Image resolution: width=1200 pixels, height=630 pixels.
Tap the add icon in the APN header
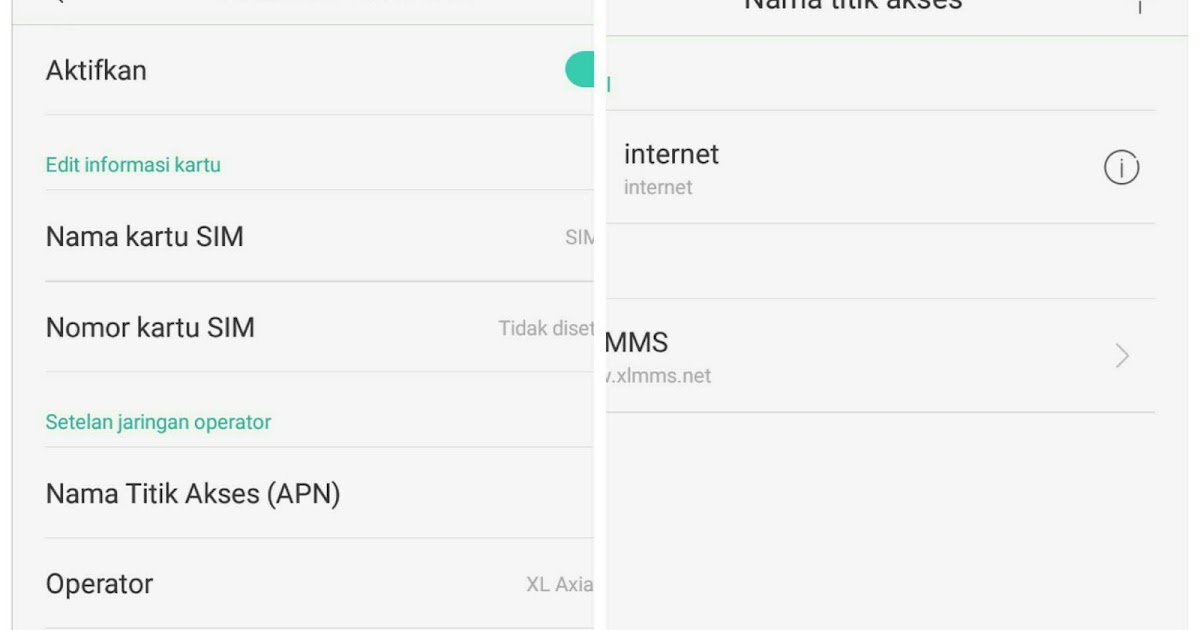[1138, 6]
